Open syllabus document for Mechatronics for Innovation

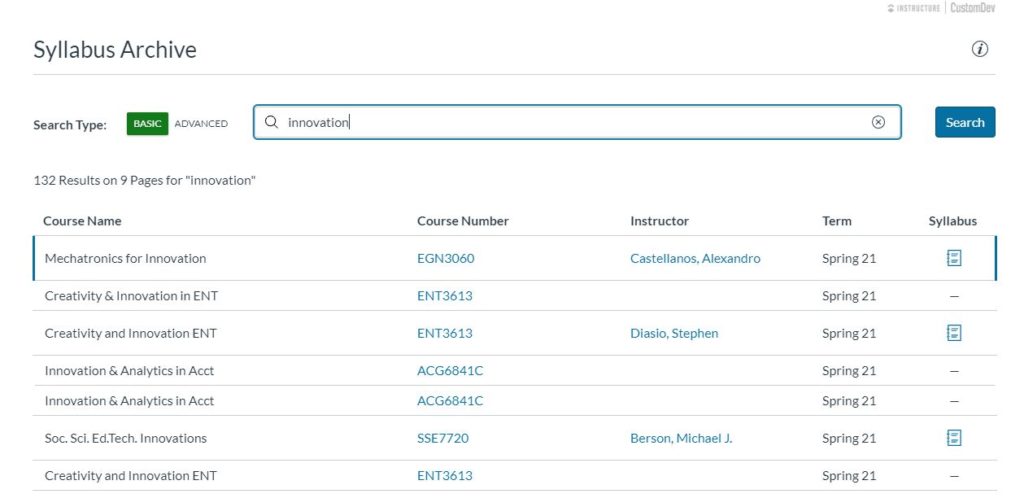[954, 258]
